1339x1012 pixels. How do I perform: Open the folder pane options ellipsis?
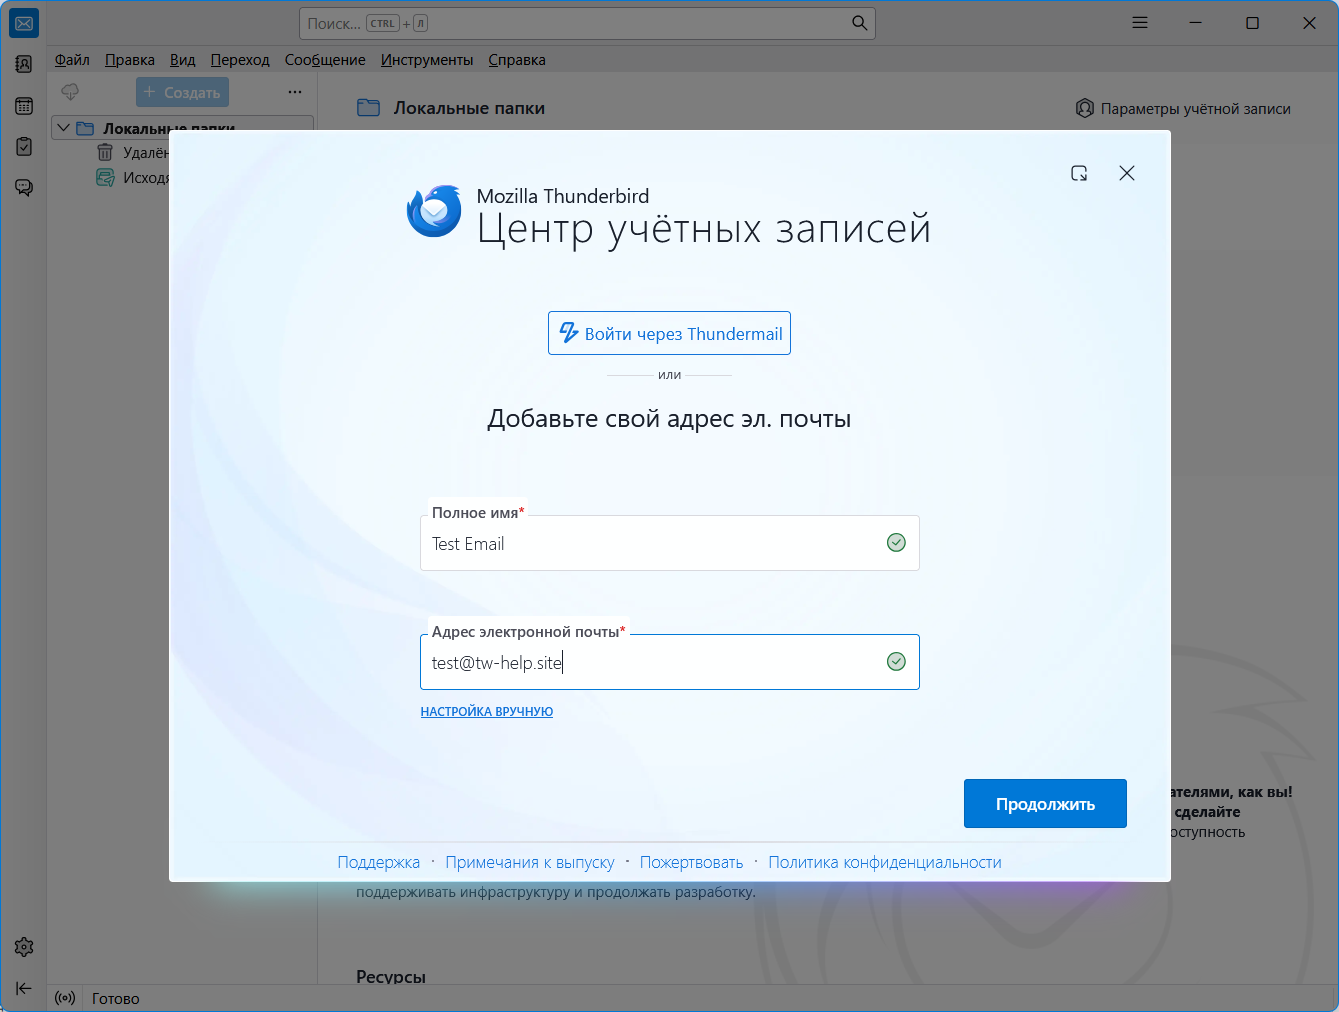(x=295, y=92)
